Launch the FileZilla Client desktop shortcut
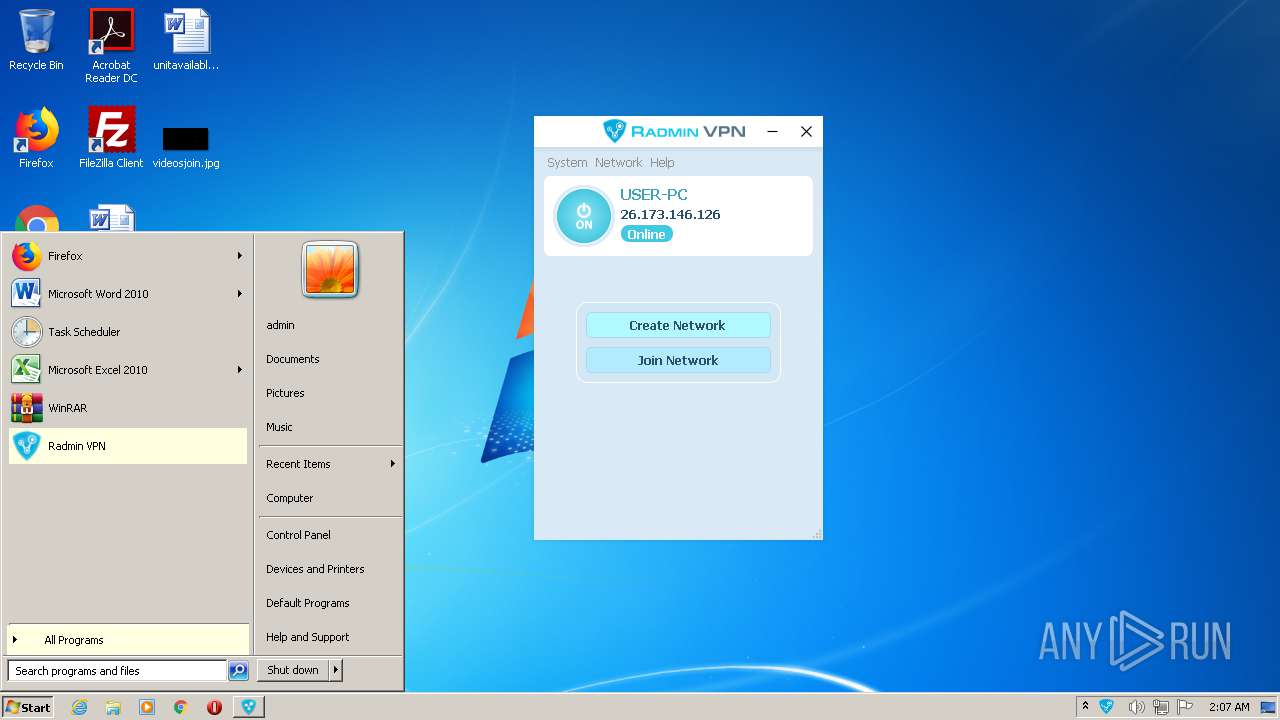This screenshot has height=720, width=1280. pos(111,138)
